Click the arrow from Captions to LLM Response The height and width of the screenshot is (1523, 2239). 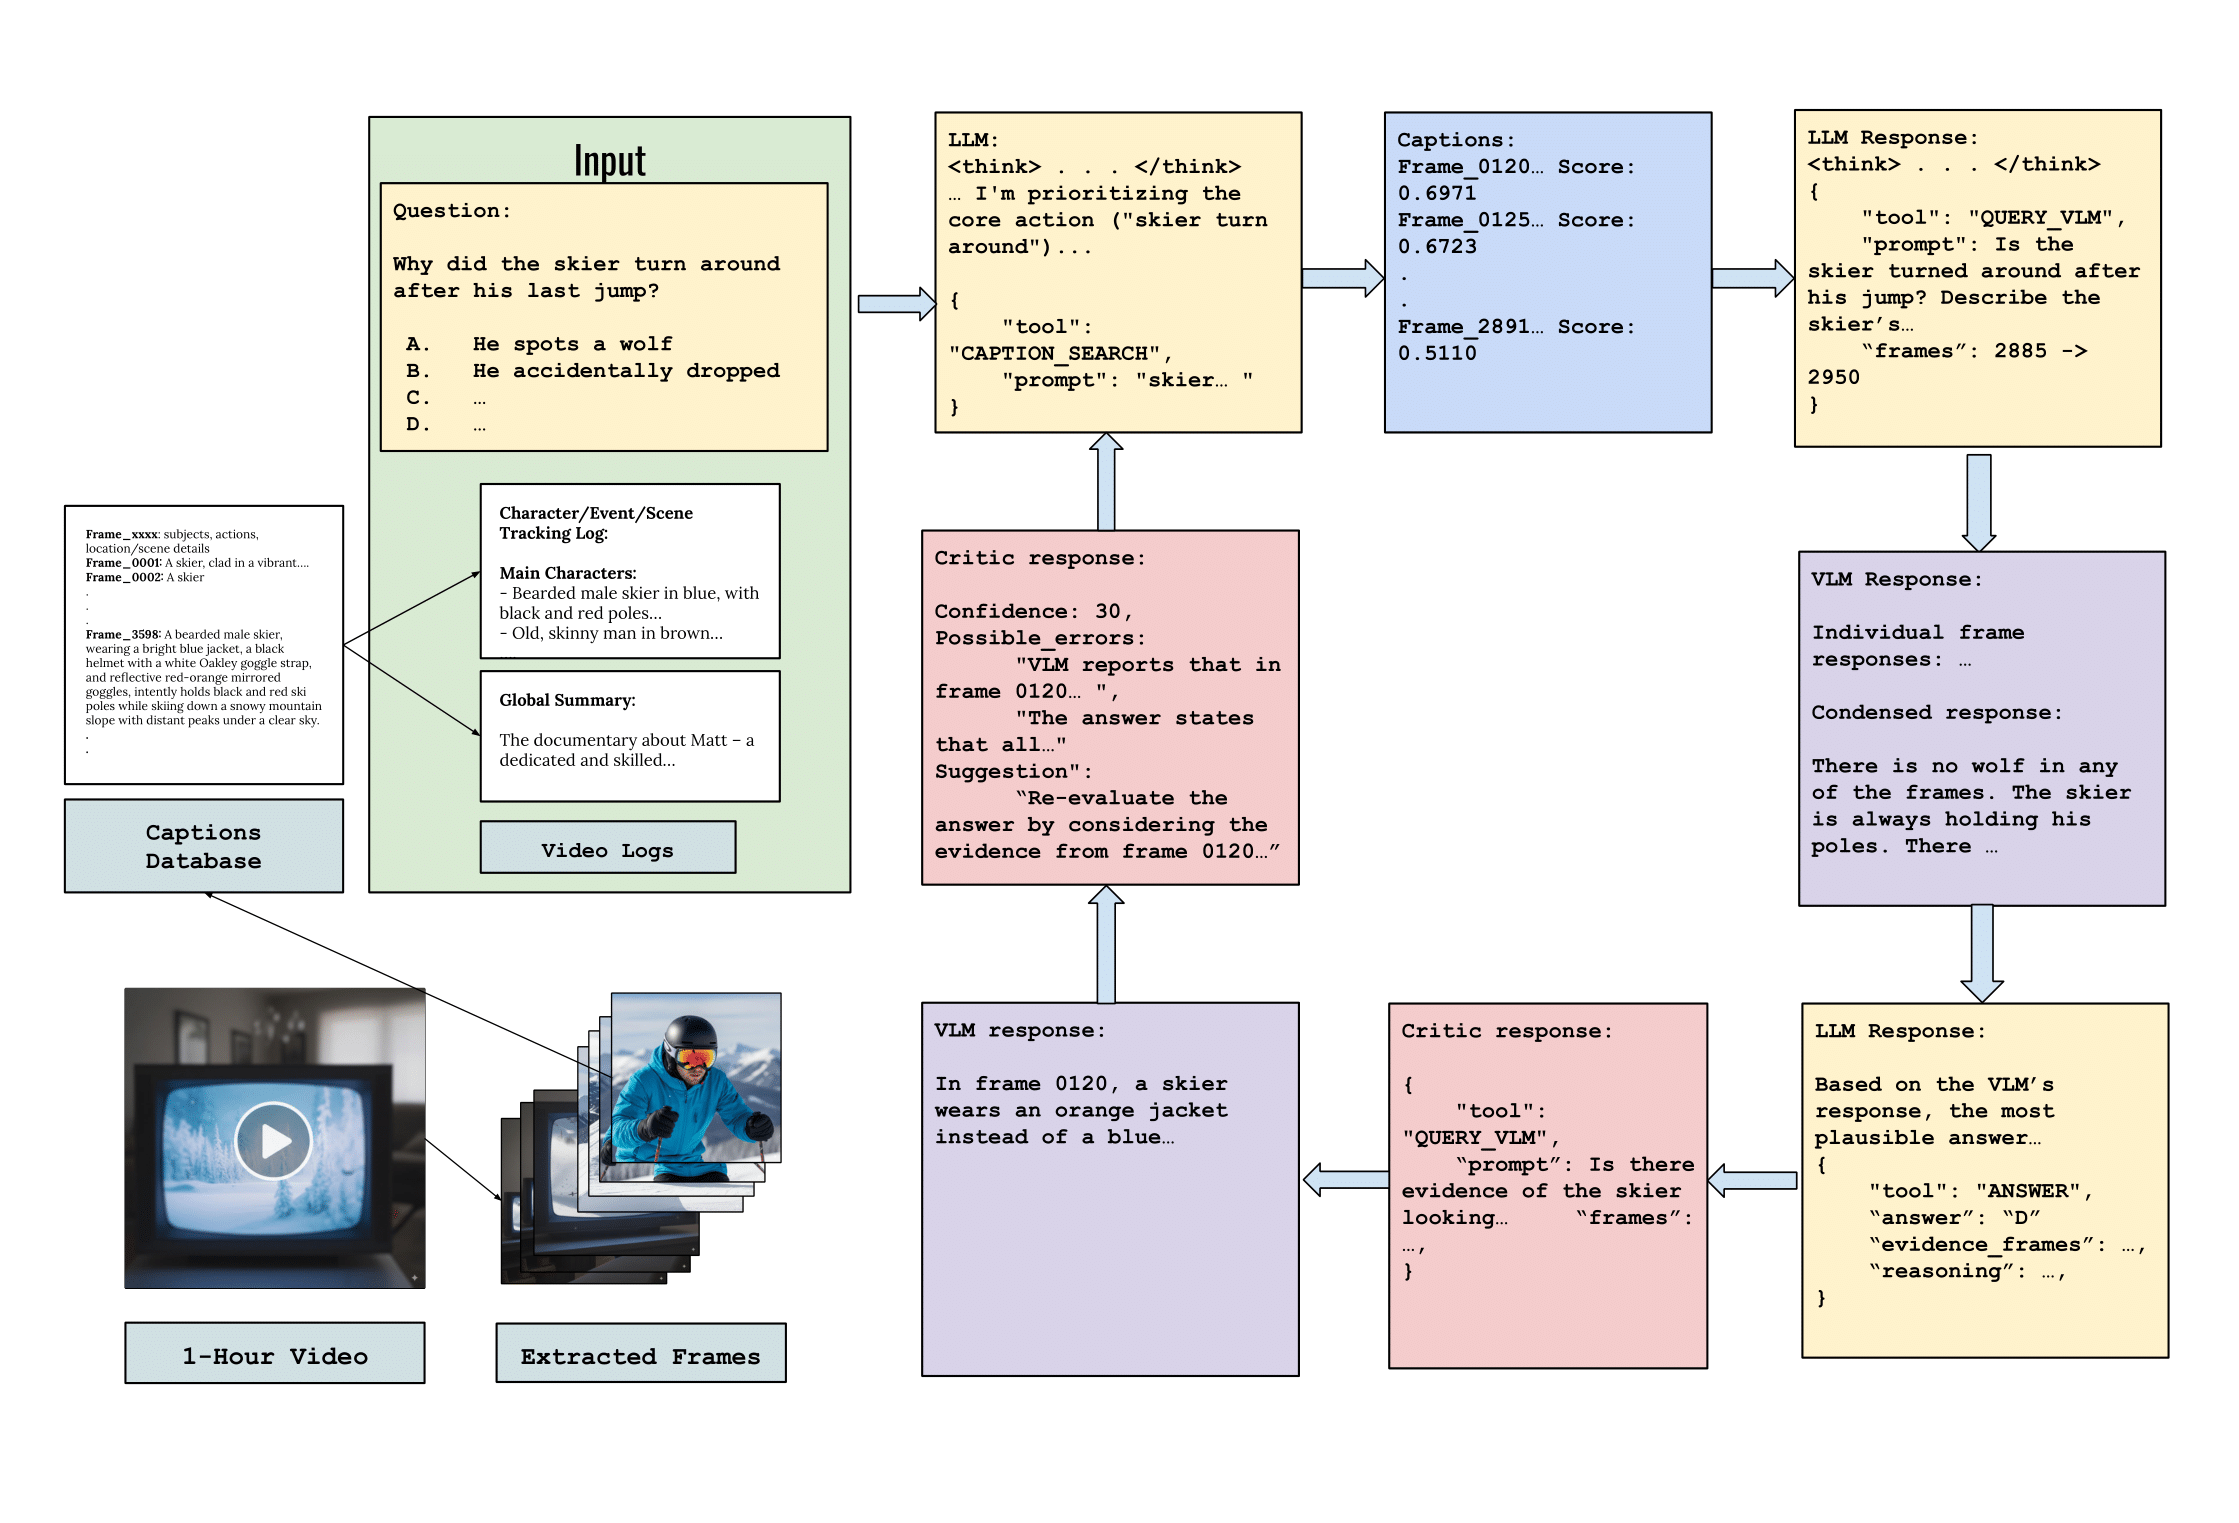coord(1752,278)
